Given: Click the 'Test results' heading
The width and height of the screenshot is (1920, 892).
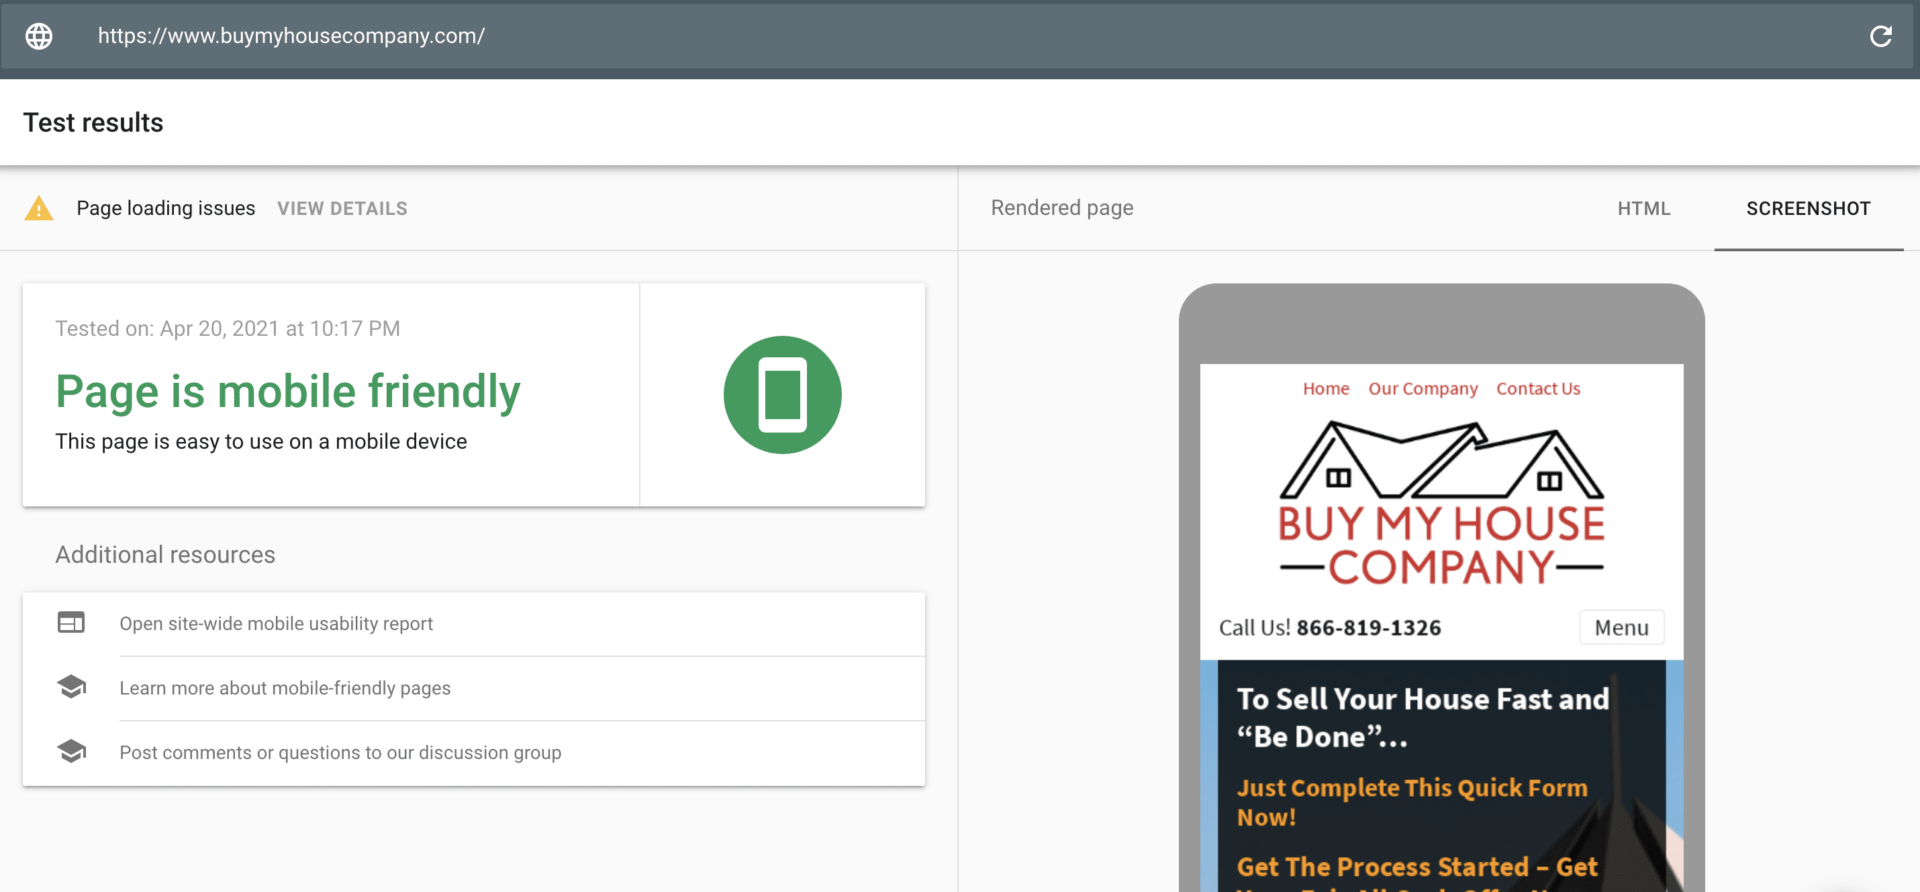Looking at the screenshot, I should [93, 122].
